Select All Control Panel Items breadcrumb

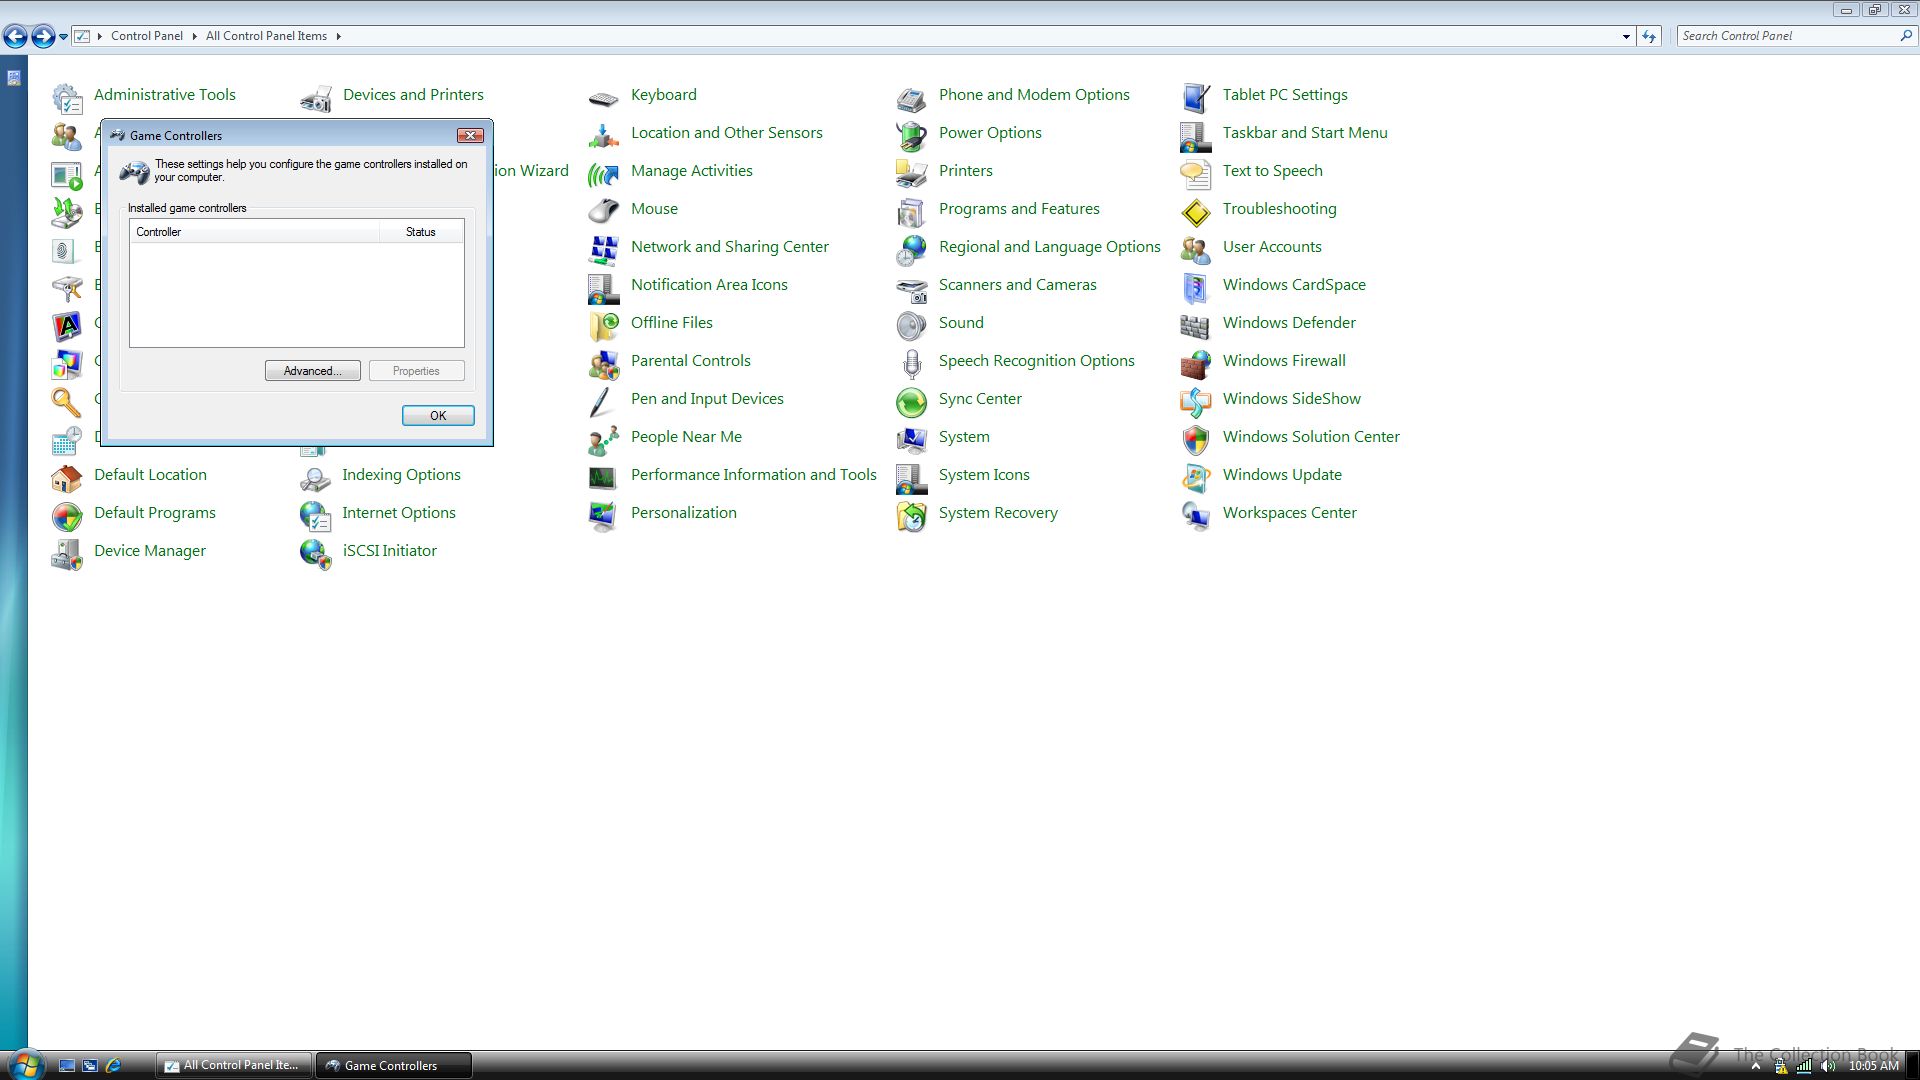pos(266,36)
